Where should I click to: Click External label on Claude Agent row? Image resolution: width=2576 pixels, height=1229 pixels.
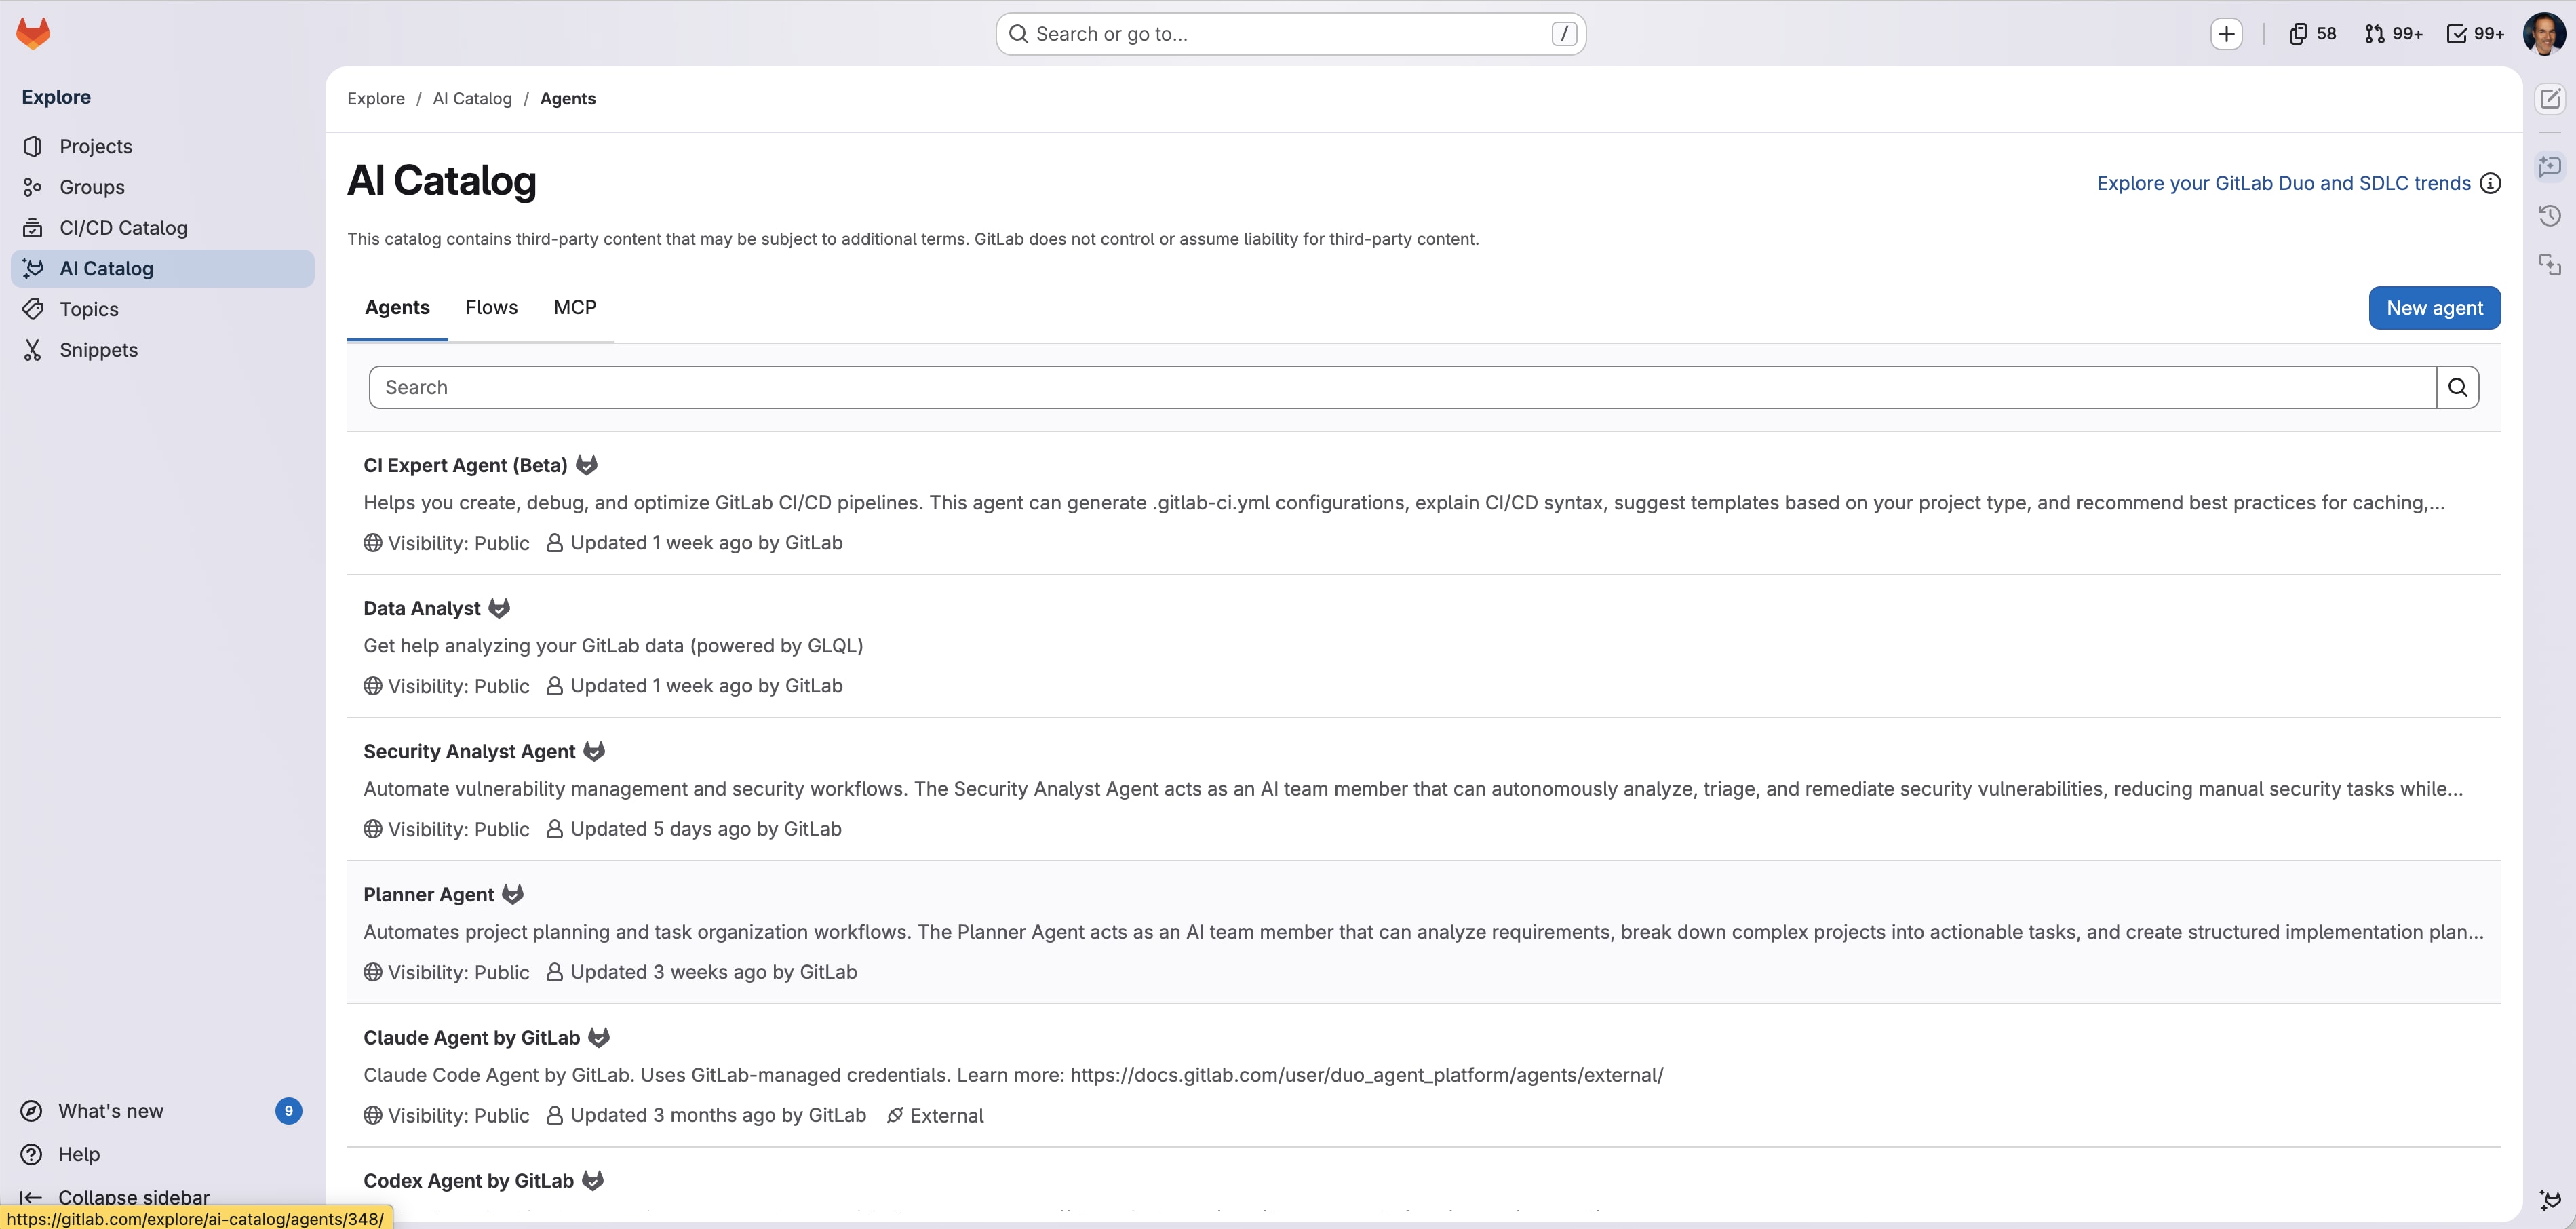[935, 1115]
